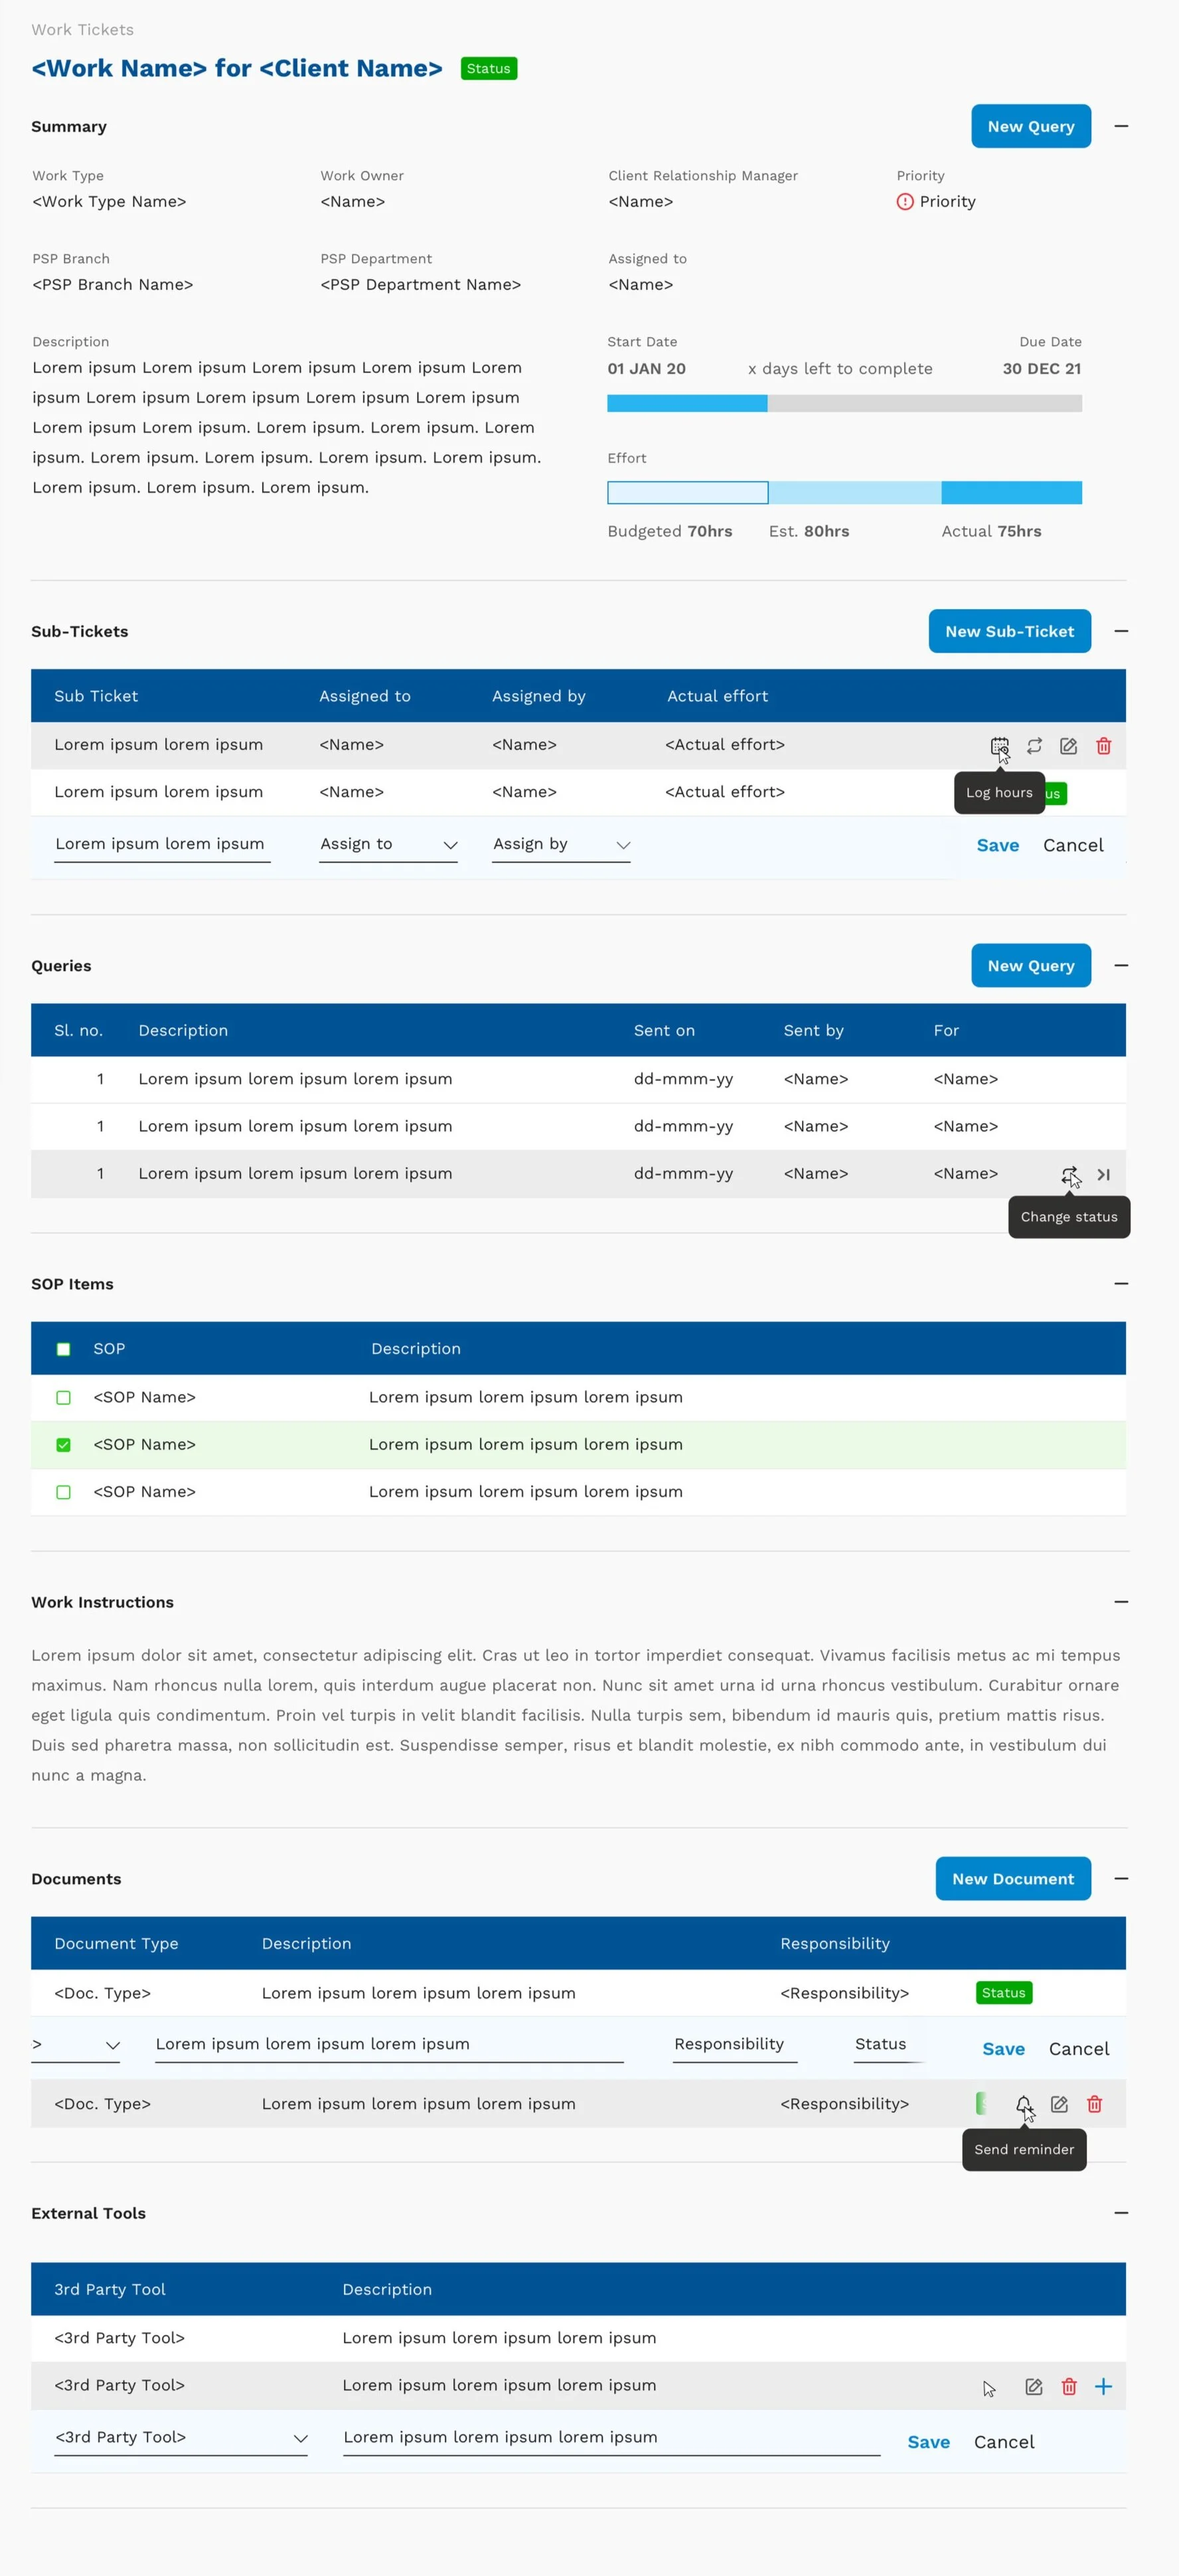The width and height of the screenshot is (1179, 2576).
Task: Collapse the Documents section
Action: (1121, 1879)
